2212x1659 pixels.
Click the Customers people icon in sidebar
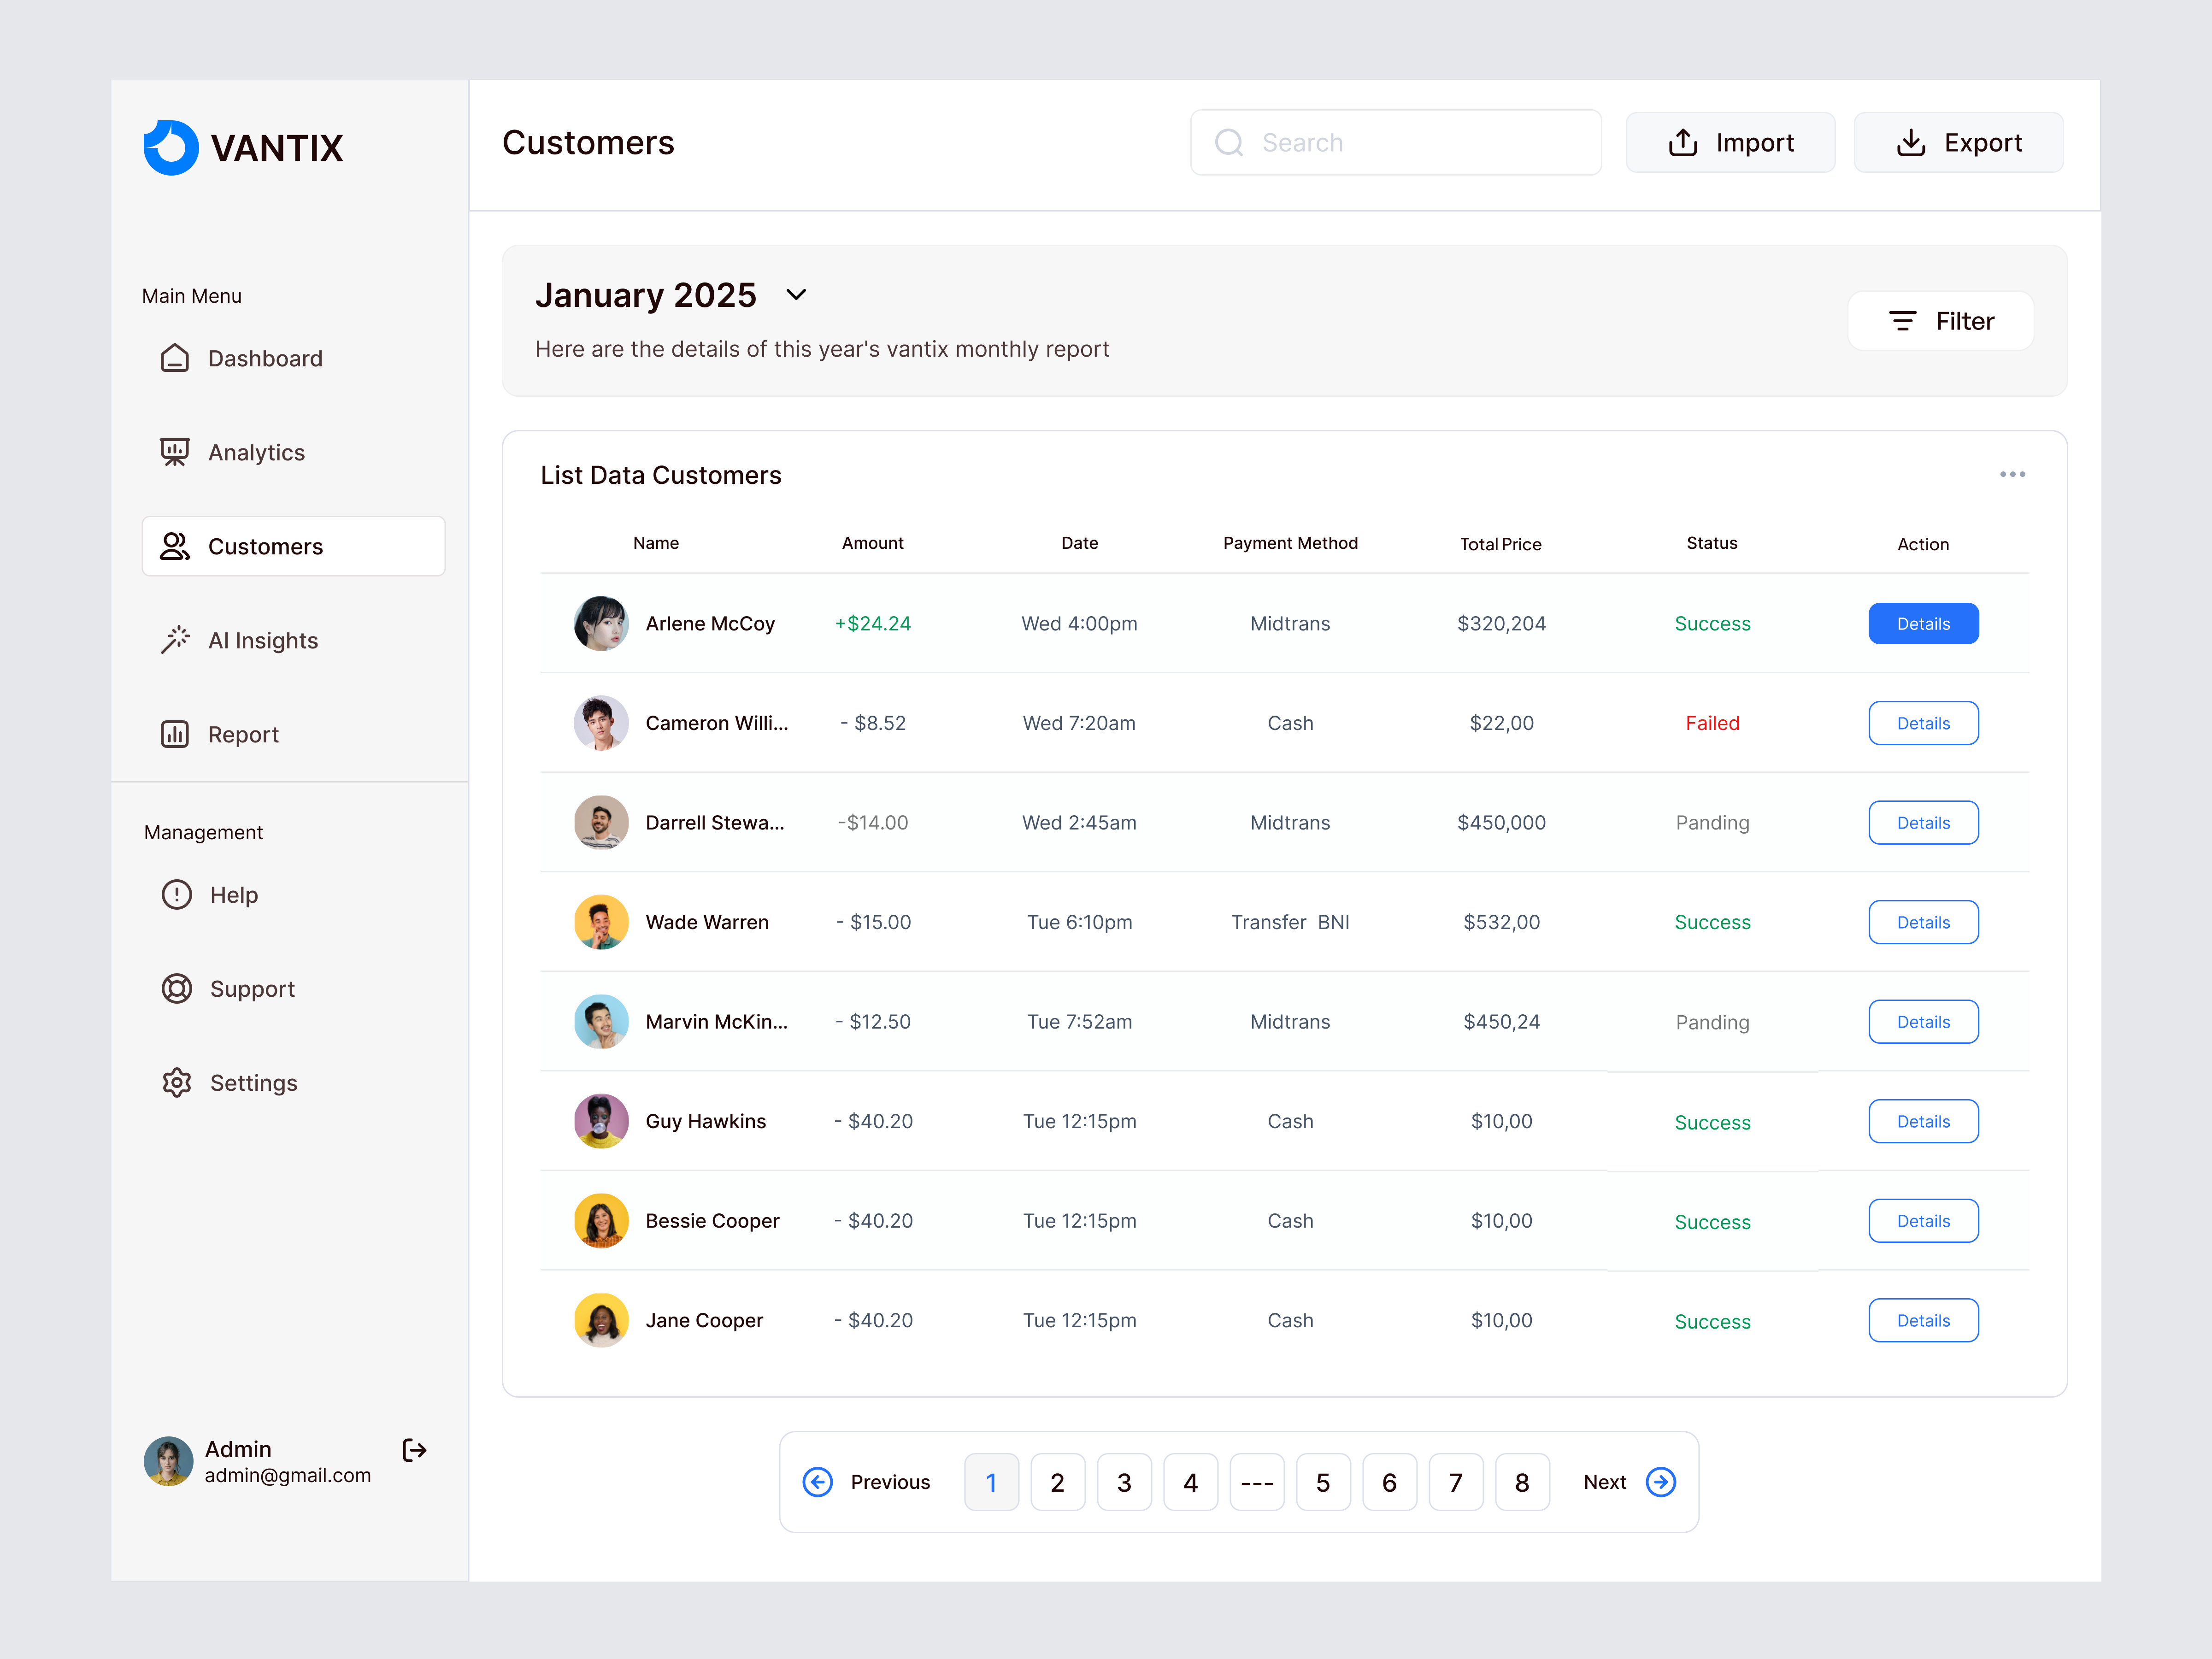[176, 546]
